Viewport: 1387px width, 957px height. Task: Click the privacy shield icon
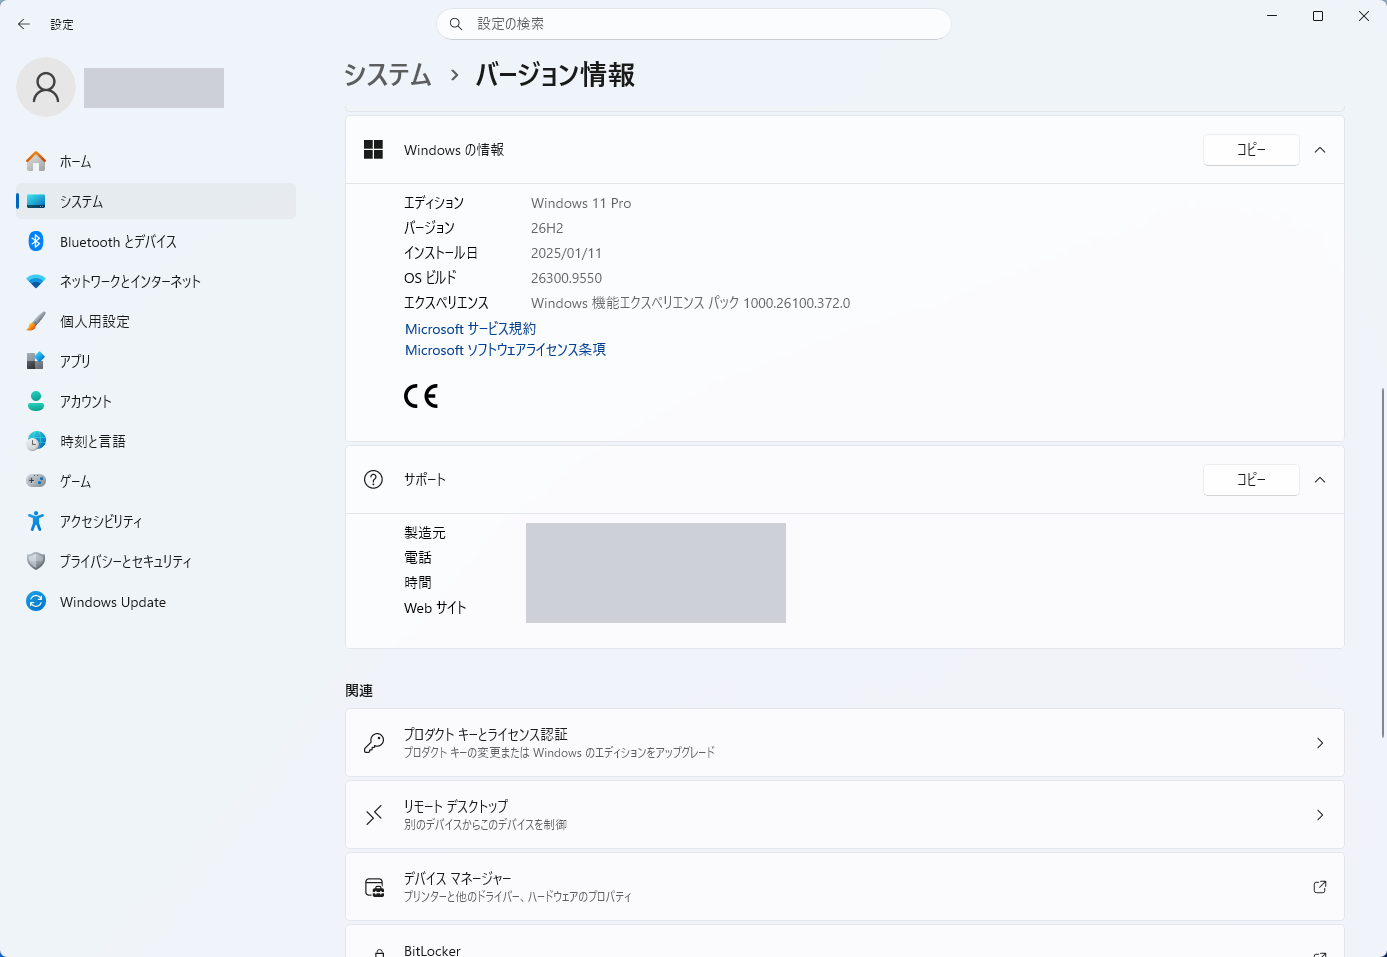click(36, 561)
